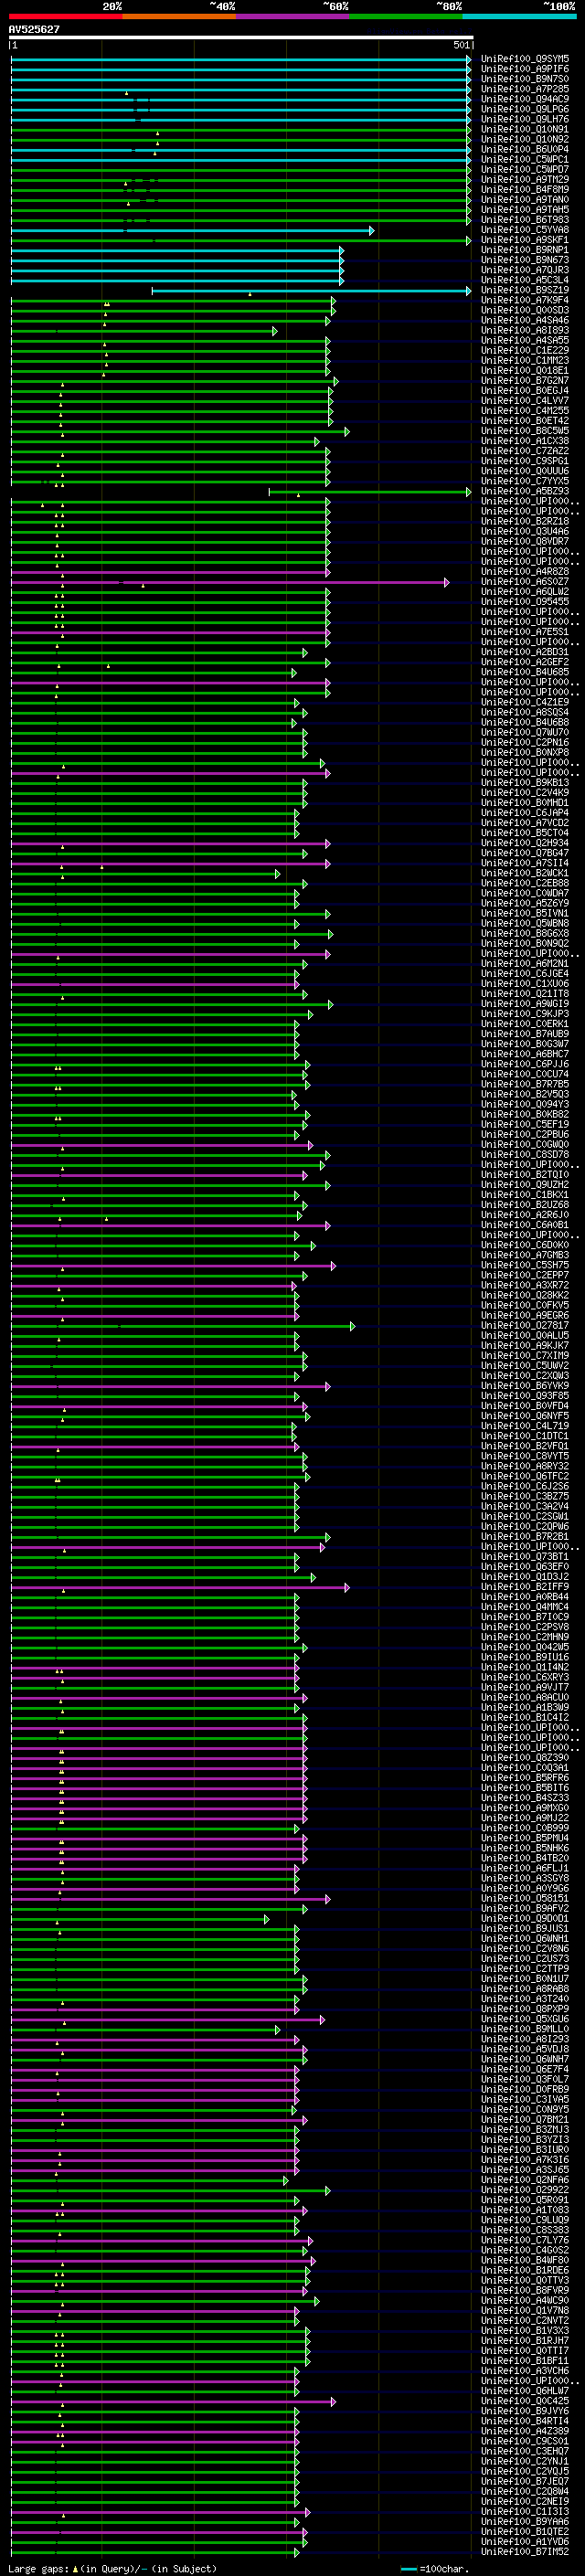Select hit label UniRef100_C7ZAZ2
The width and height of the screenshot is (585, 2576).
coord(525,451)
